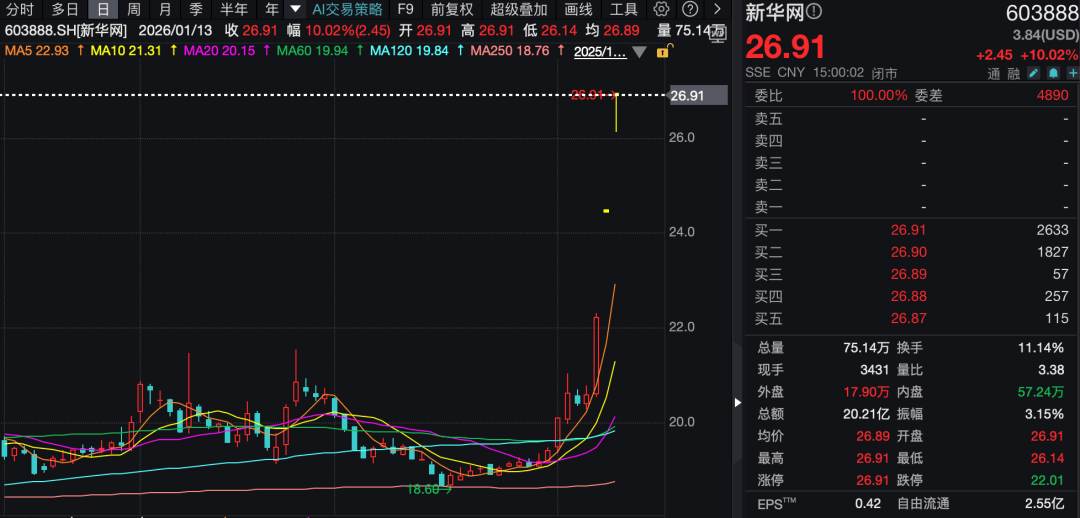The height and width of the screenshot is (518, 1080).
Task: Toggle 前复权 price adjustment
Action: point(452,10)
